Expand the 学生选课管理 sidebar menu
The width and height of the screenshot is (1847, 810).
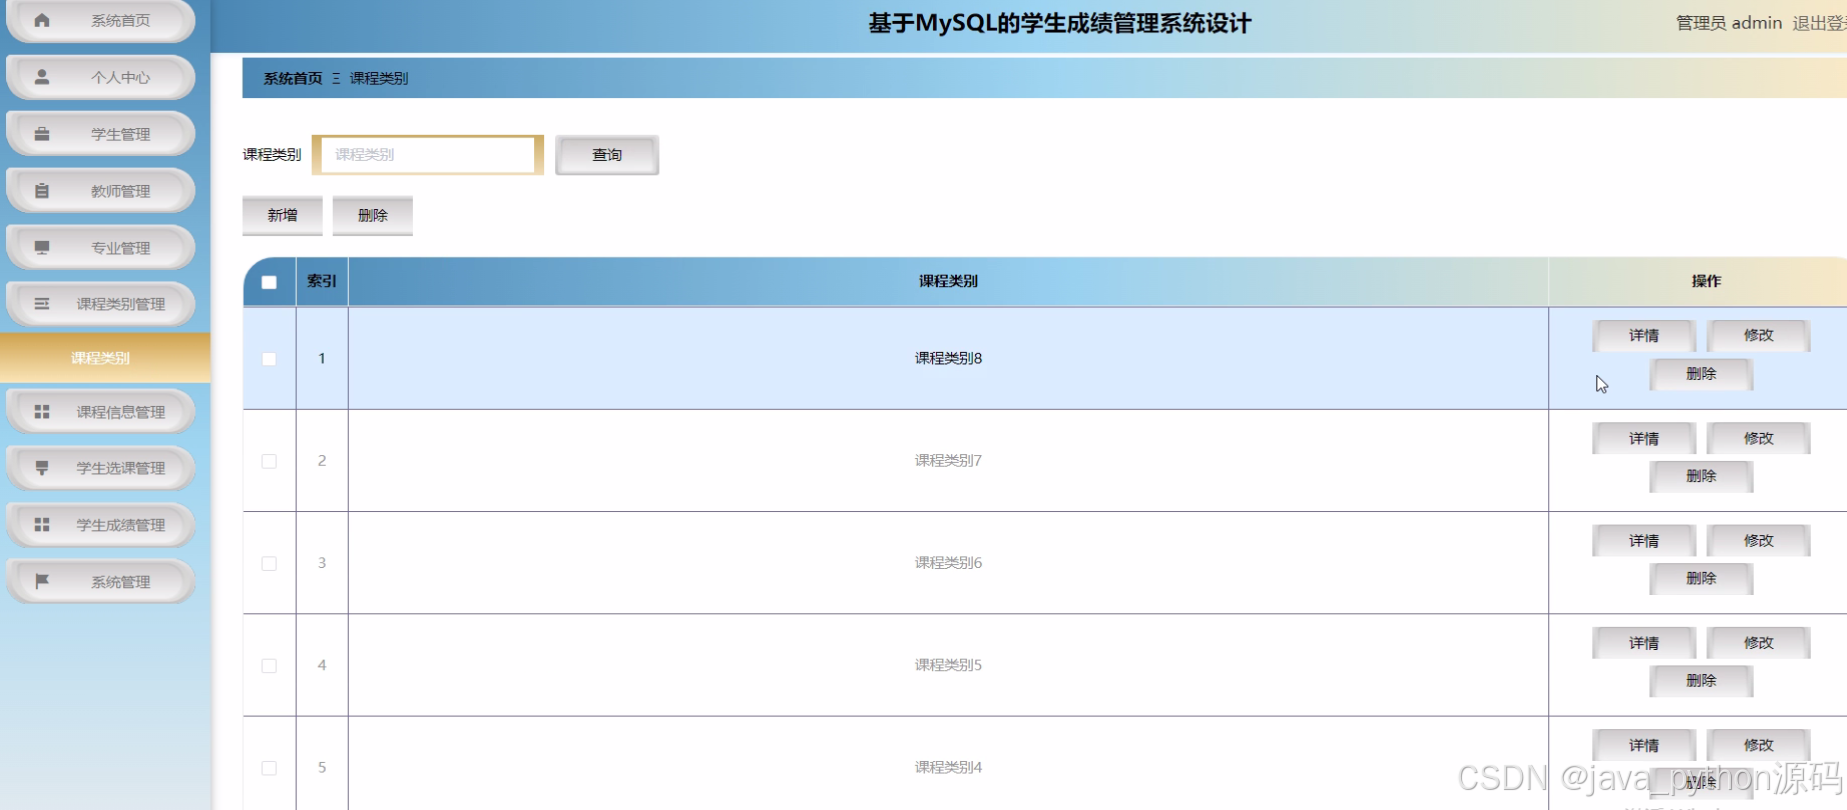(x=101, y=468)
